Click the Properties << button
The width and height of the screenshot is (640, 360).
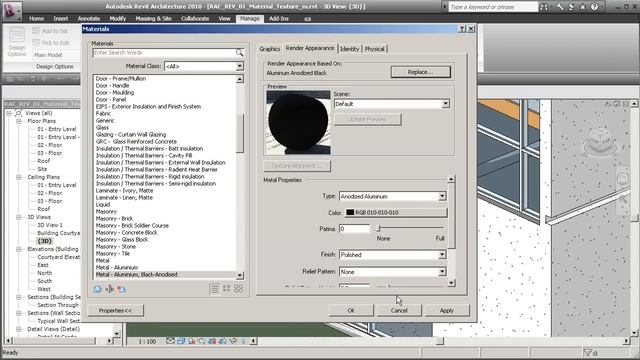[x=116, y=311]
